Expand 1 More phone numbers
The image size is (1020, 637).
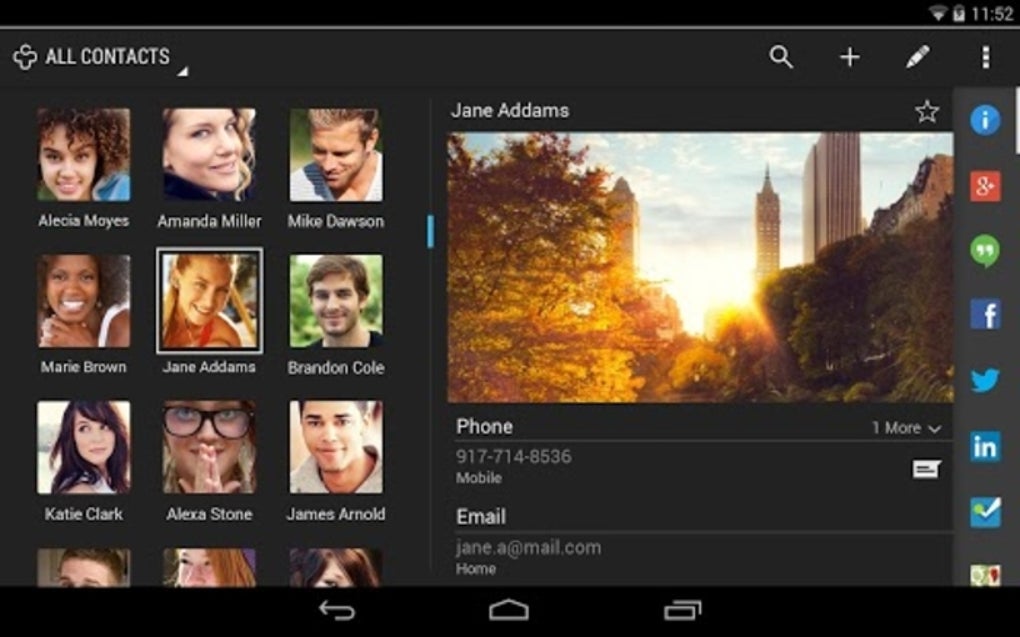tap(906, 428)
